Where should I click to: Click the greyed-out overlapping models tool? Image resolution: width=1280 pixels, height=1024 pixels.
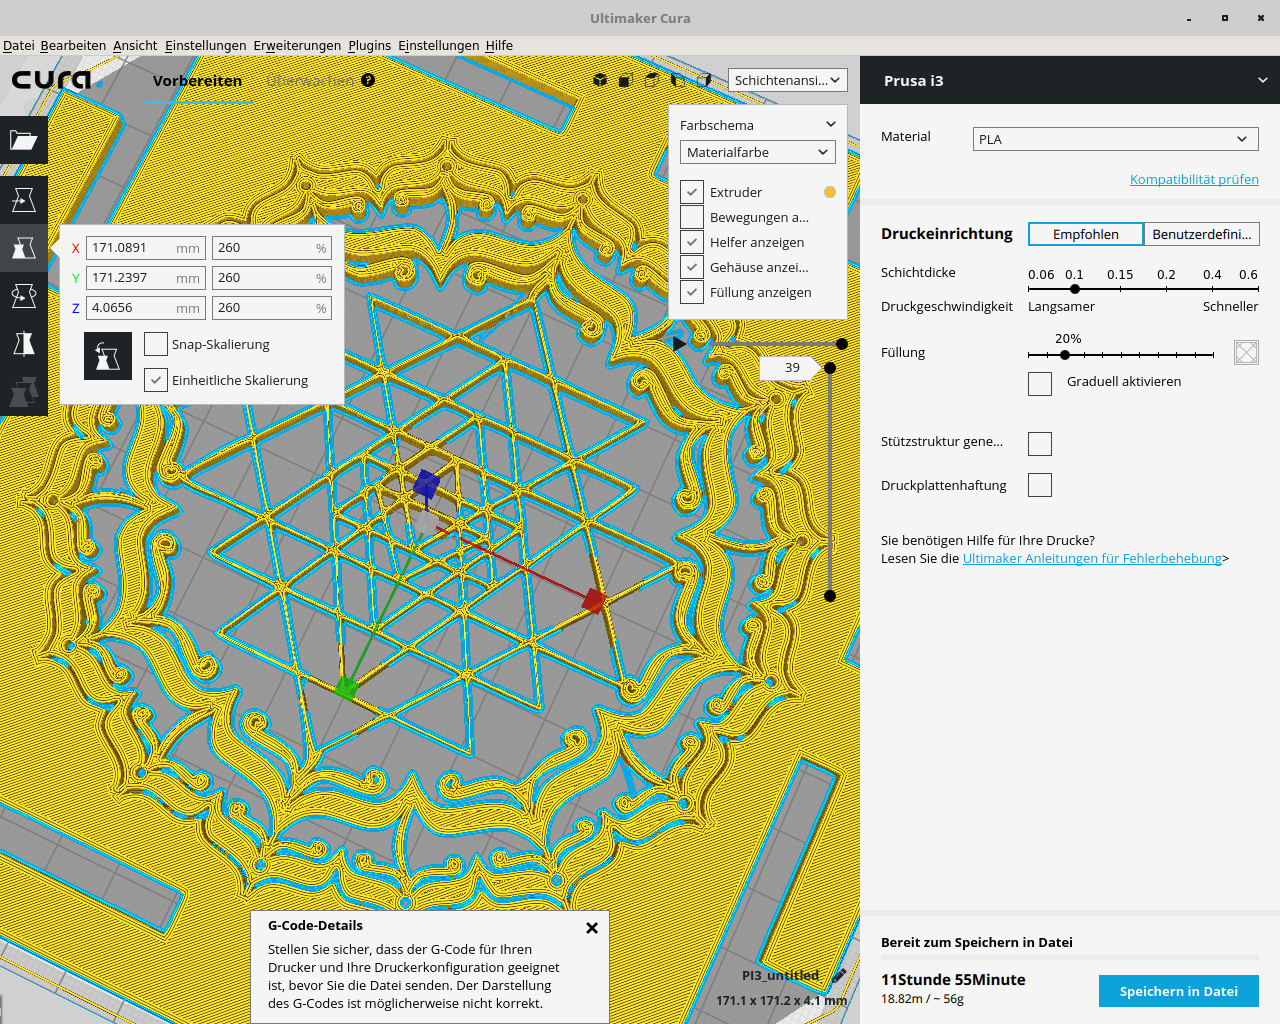pyautogui.click(x=24, y=392)
